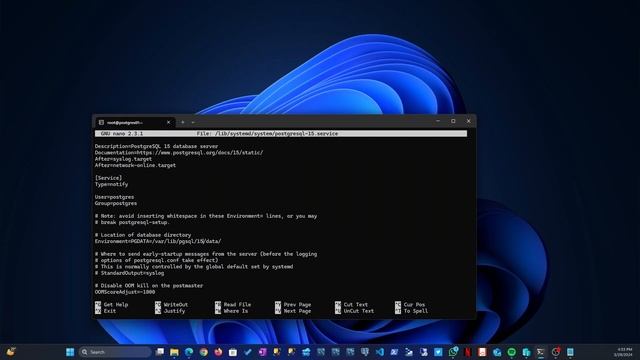Close the root@postgres terminal tab
This screenshot has height=360, width=640.
169,122
